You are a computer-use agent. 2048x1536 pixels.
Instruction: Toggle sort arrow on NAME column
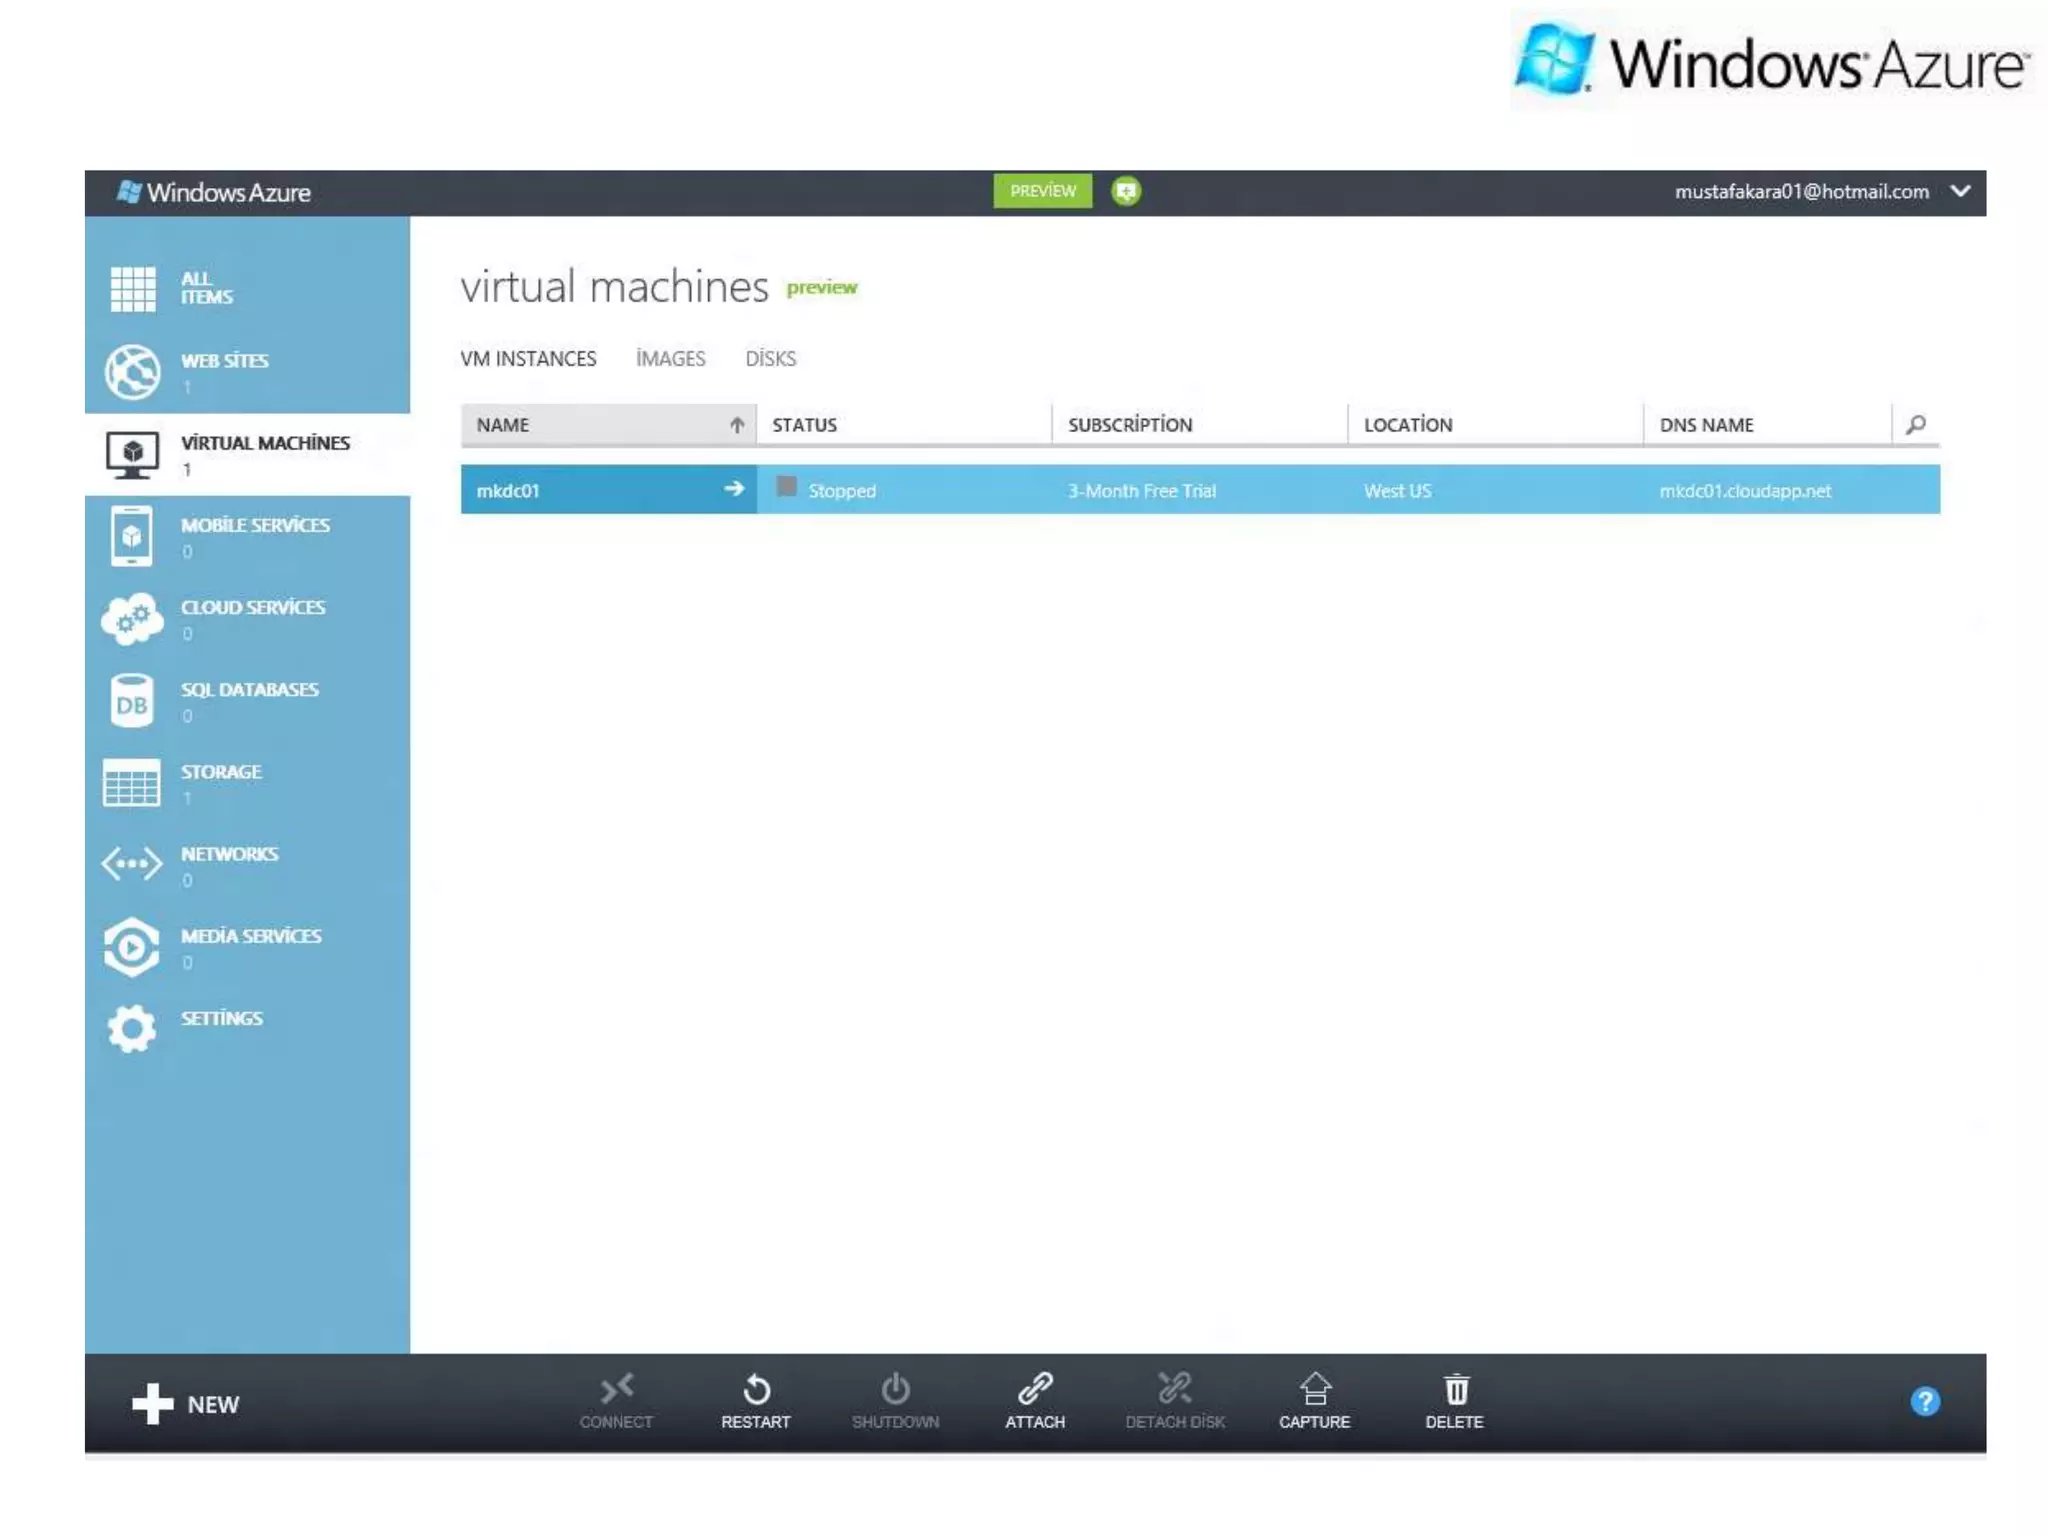pos(737,425)
